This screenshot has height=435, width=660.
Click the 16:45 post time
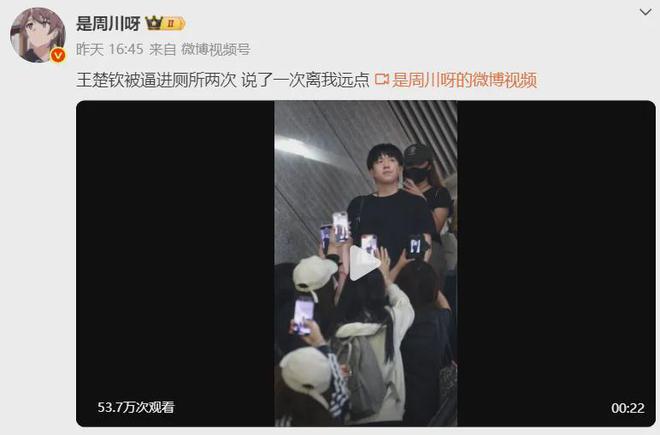click(125, 49)
